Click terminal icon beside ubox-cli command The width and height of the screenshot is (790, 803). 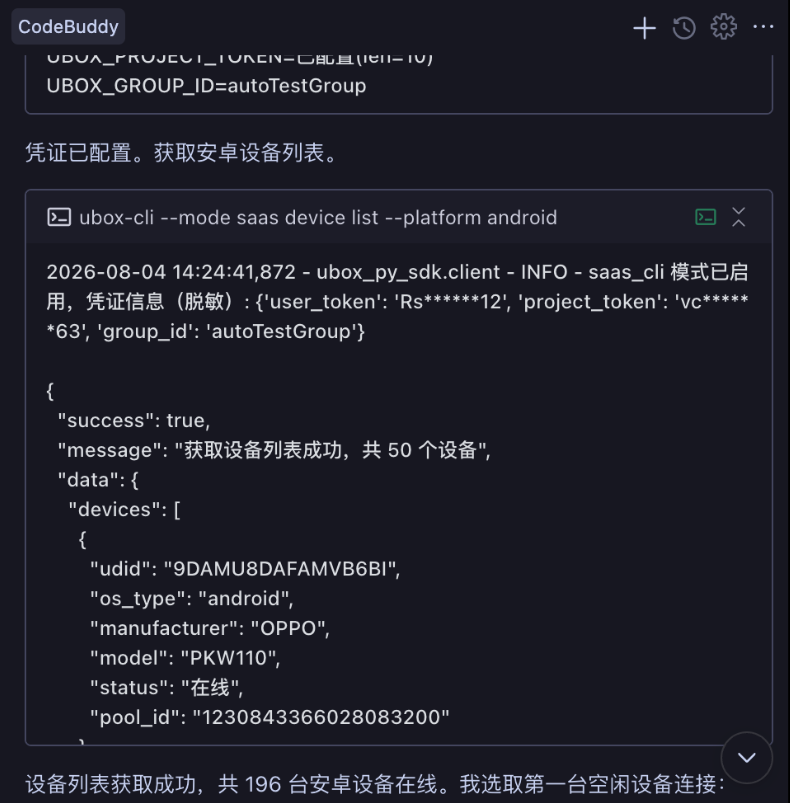pyautogui.click(x=59, y=217)
